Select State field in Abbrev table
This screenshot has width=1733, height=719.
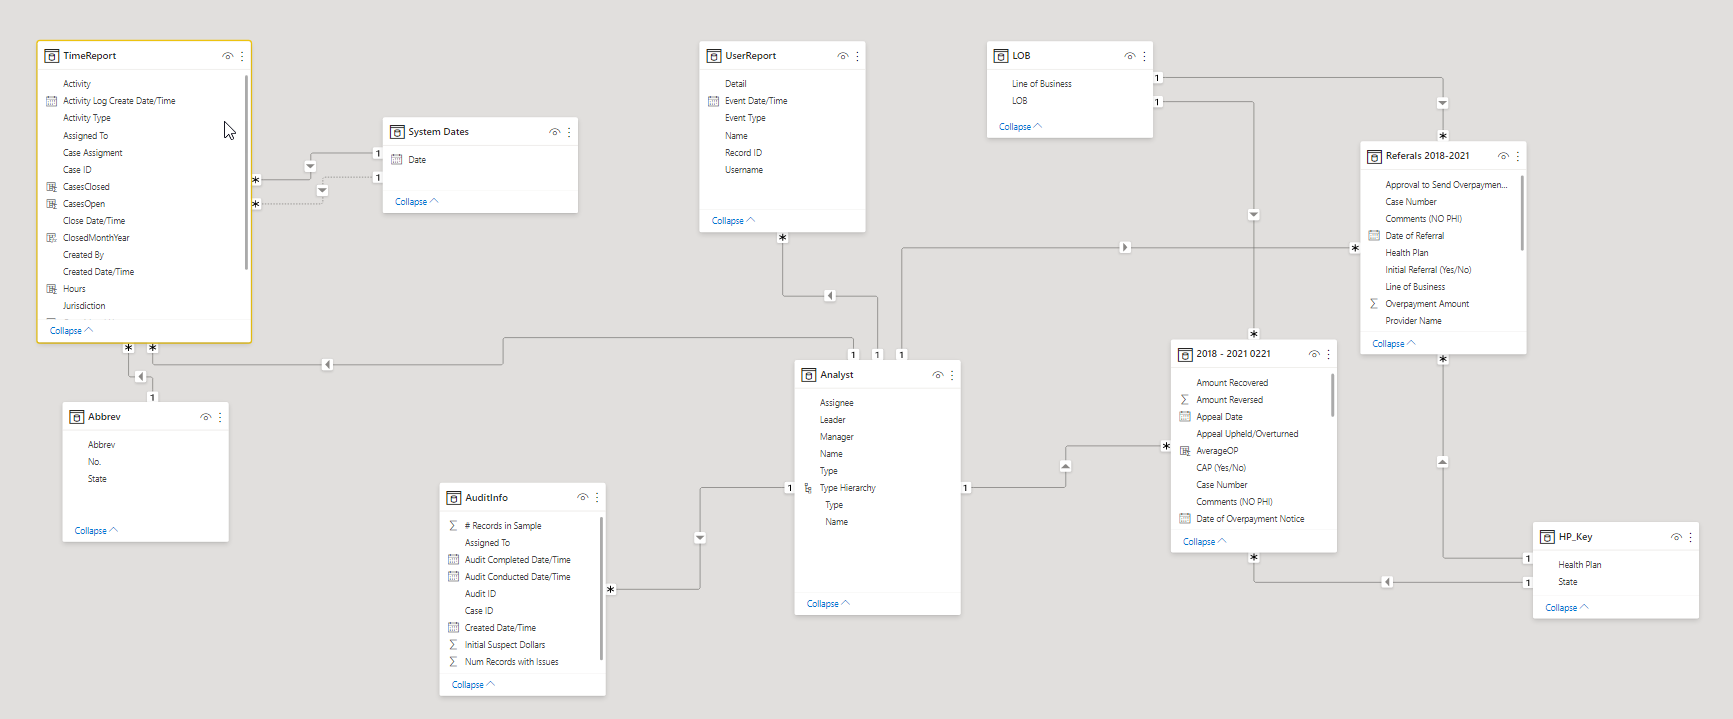coord(97,479)
